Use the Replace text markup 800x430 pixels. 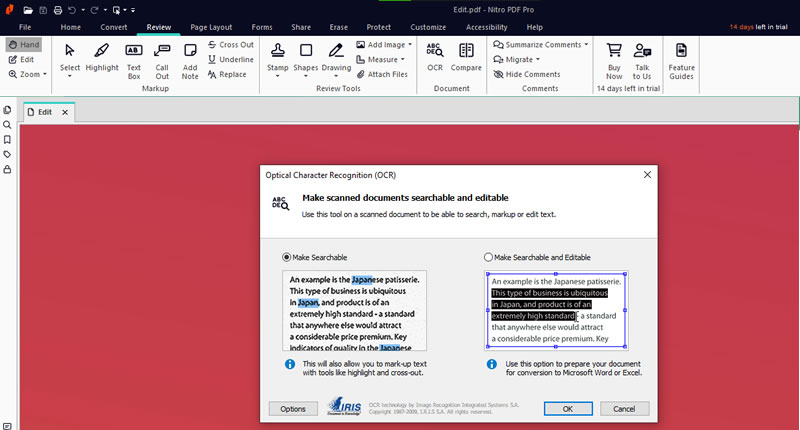point(227,74)
